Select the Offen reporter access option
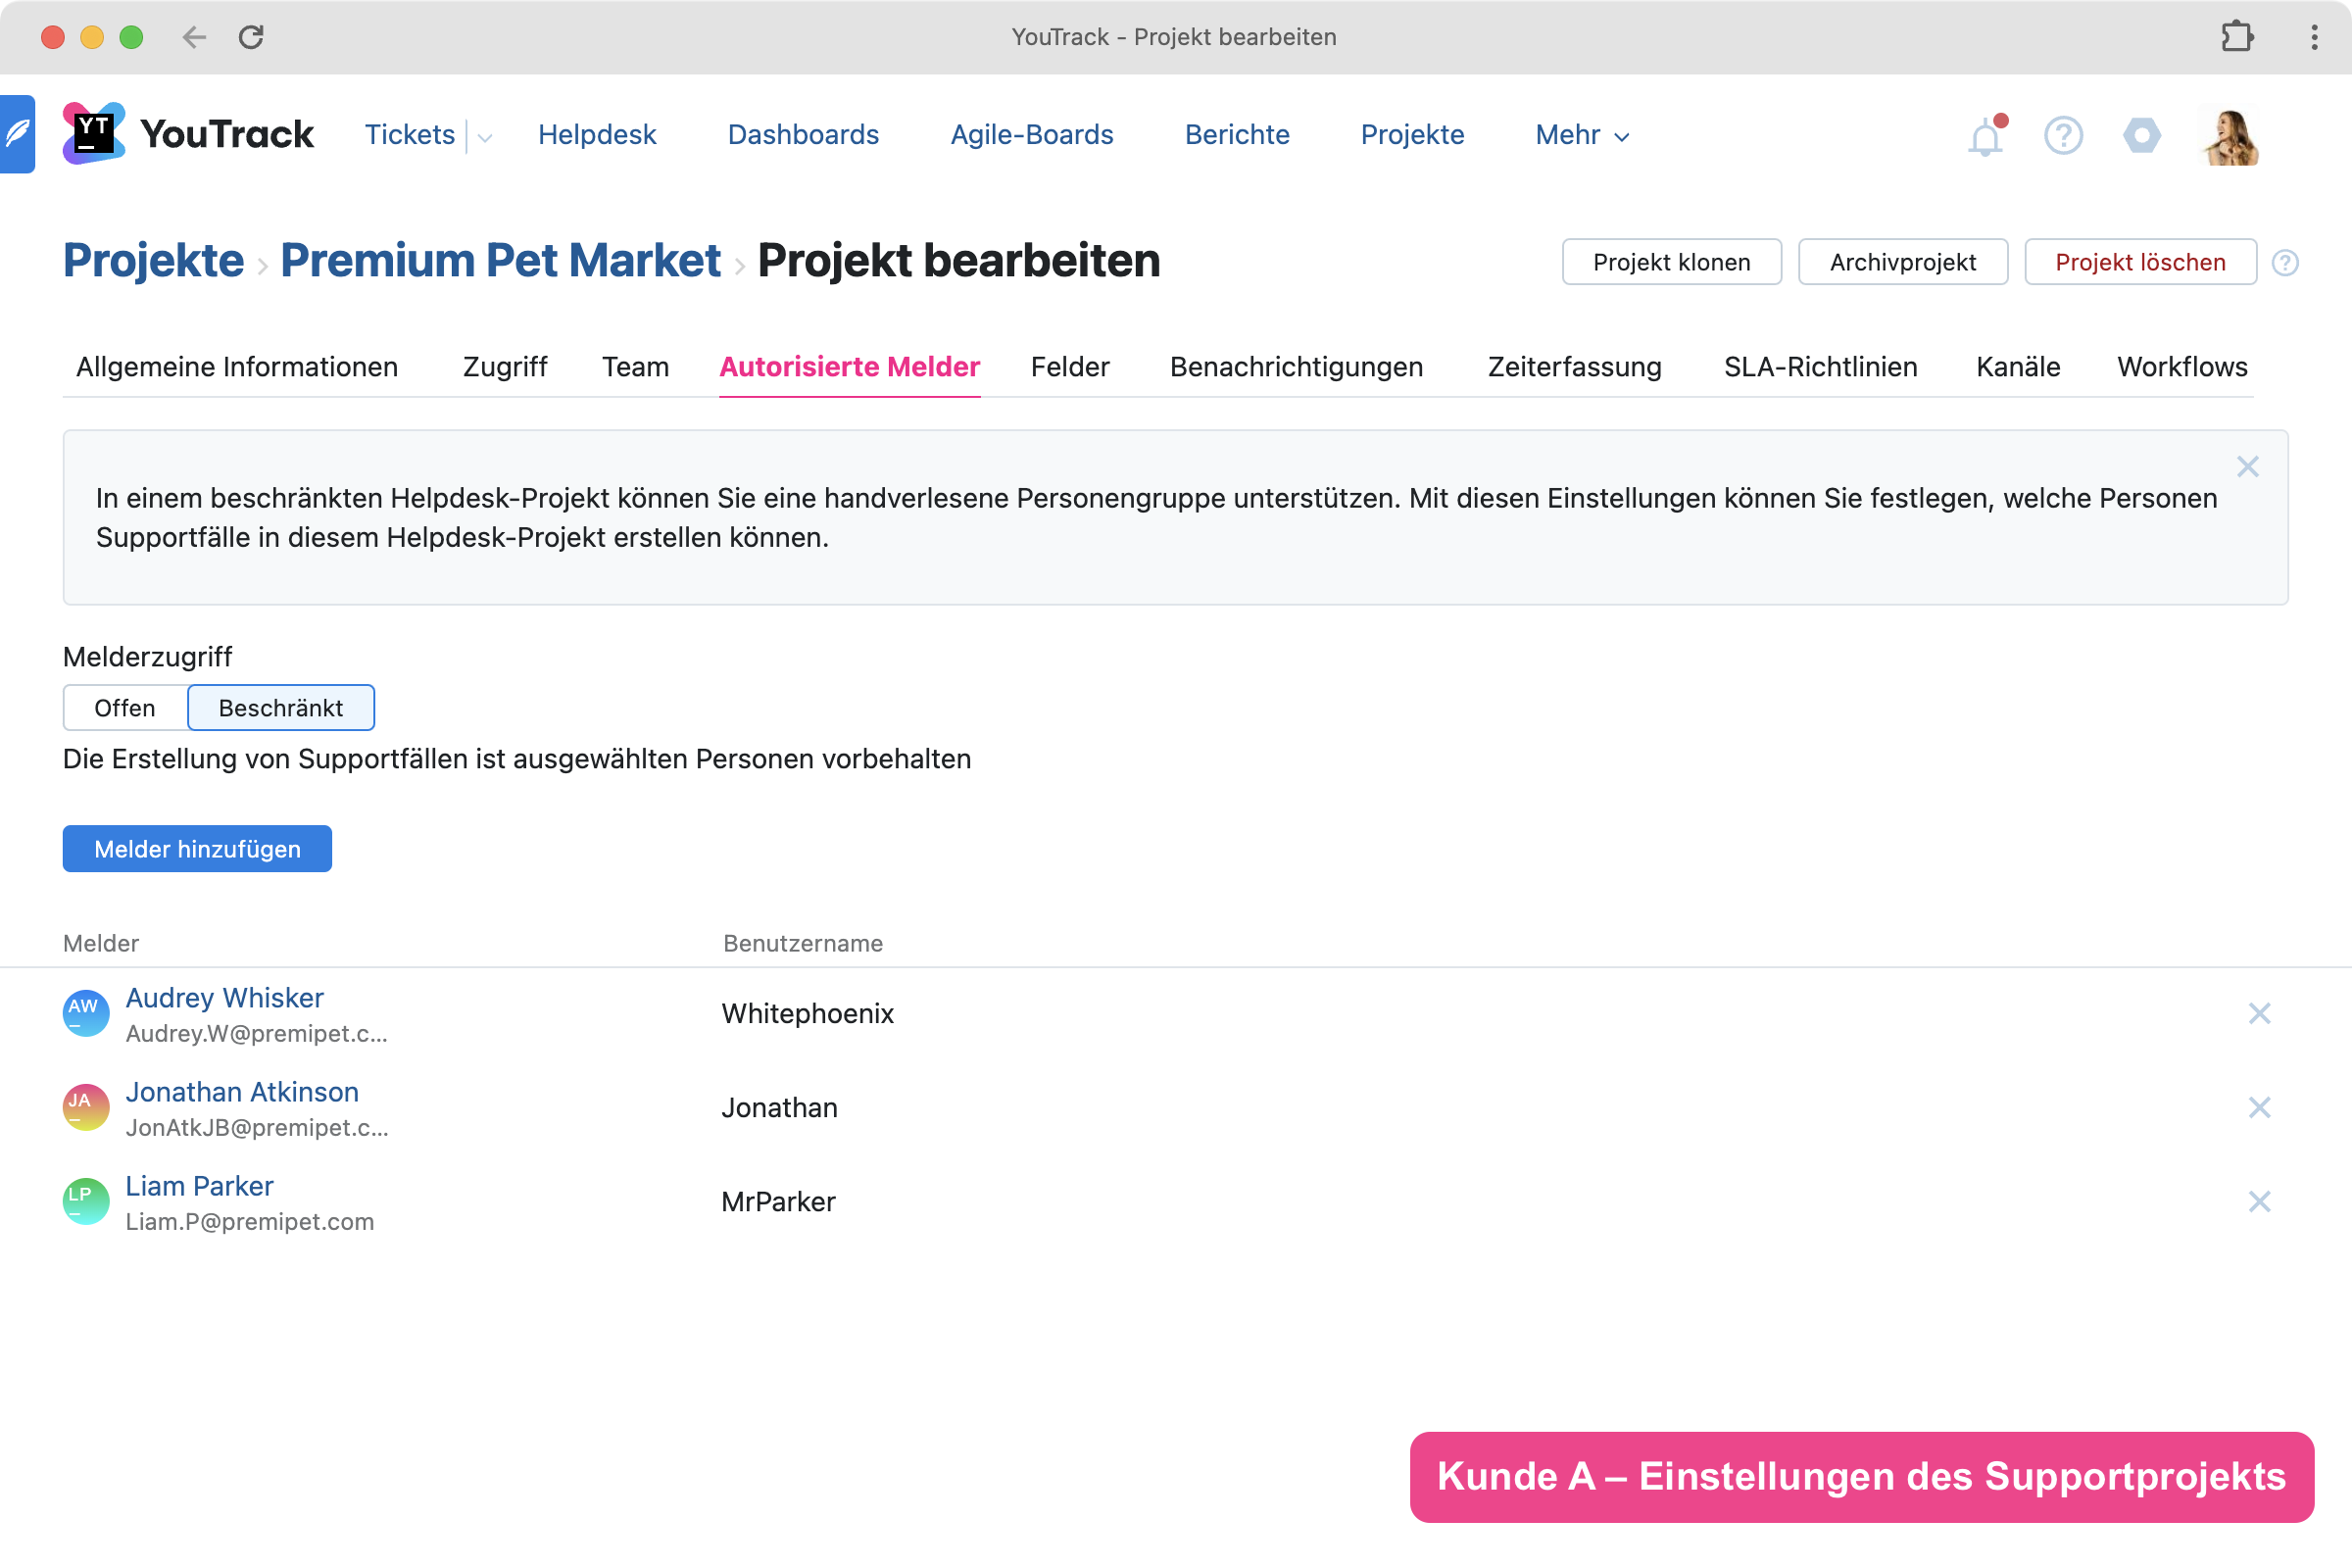Image resolution: width=2352 pixels, height=1568 pixels. click(125, 708)
